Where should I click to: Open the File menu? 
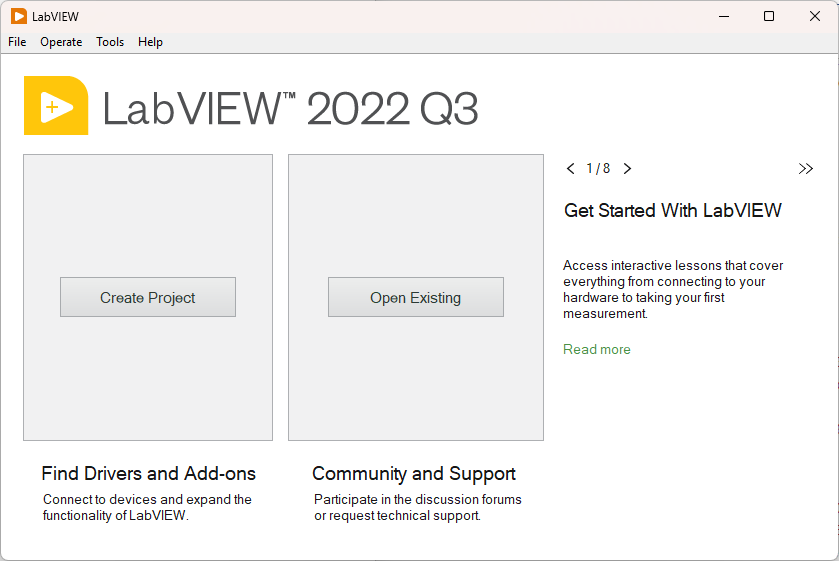click(17, 42)
